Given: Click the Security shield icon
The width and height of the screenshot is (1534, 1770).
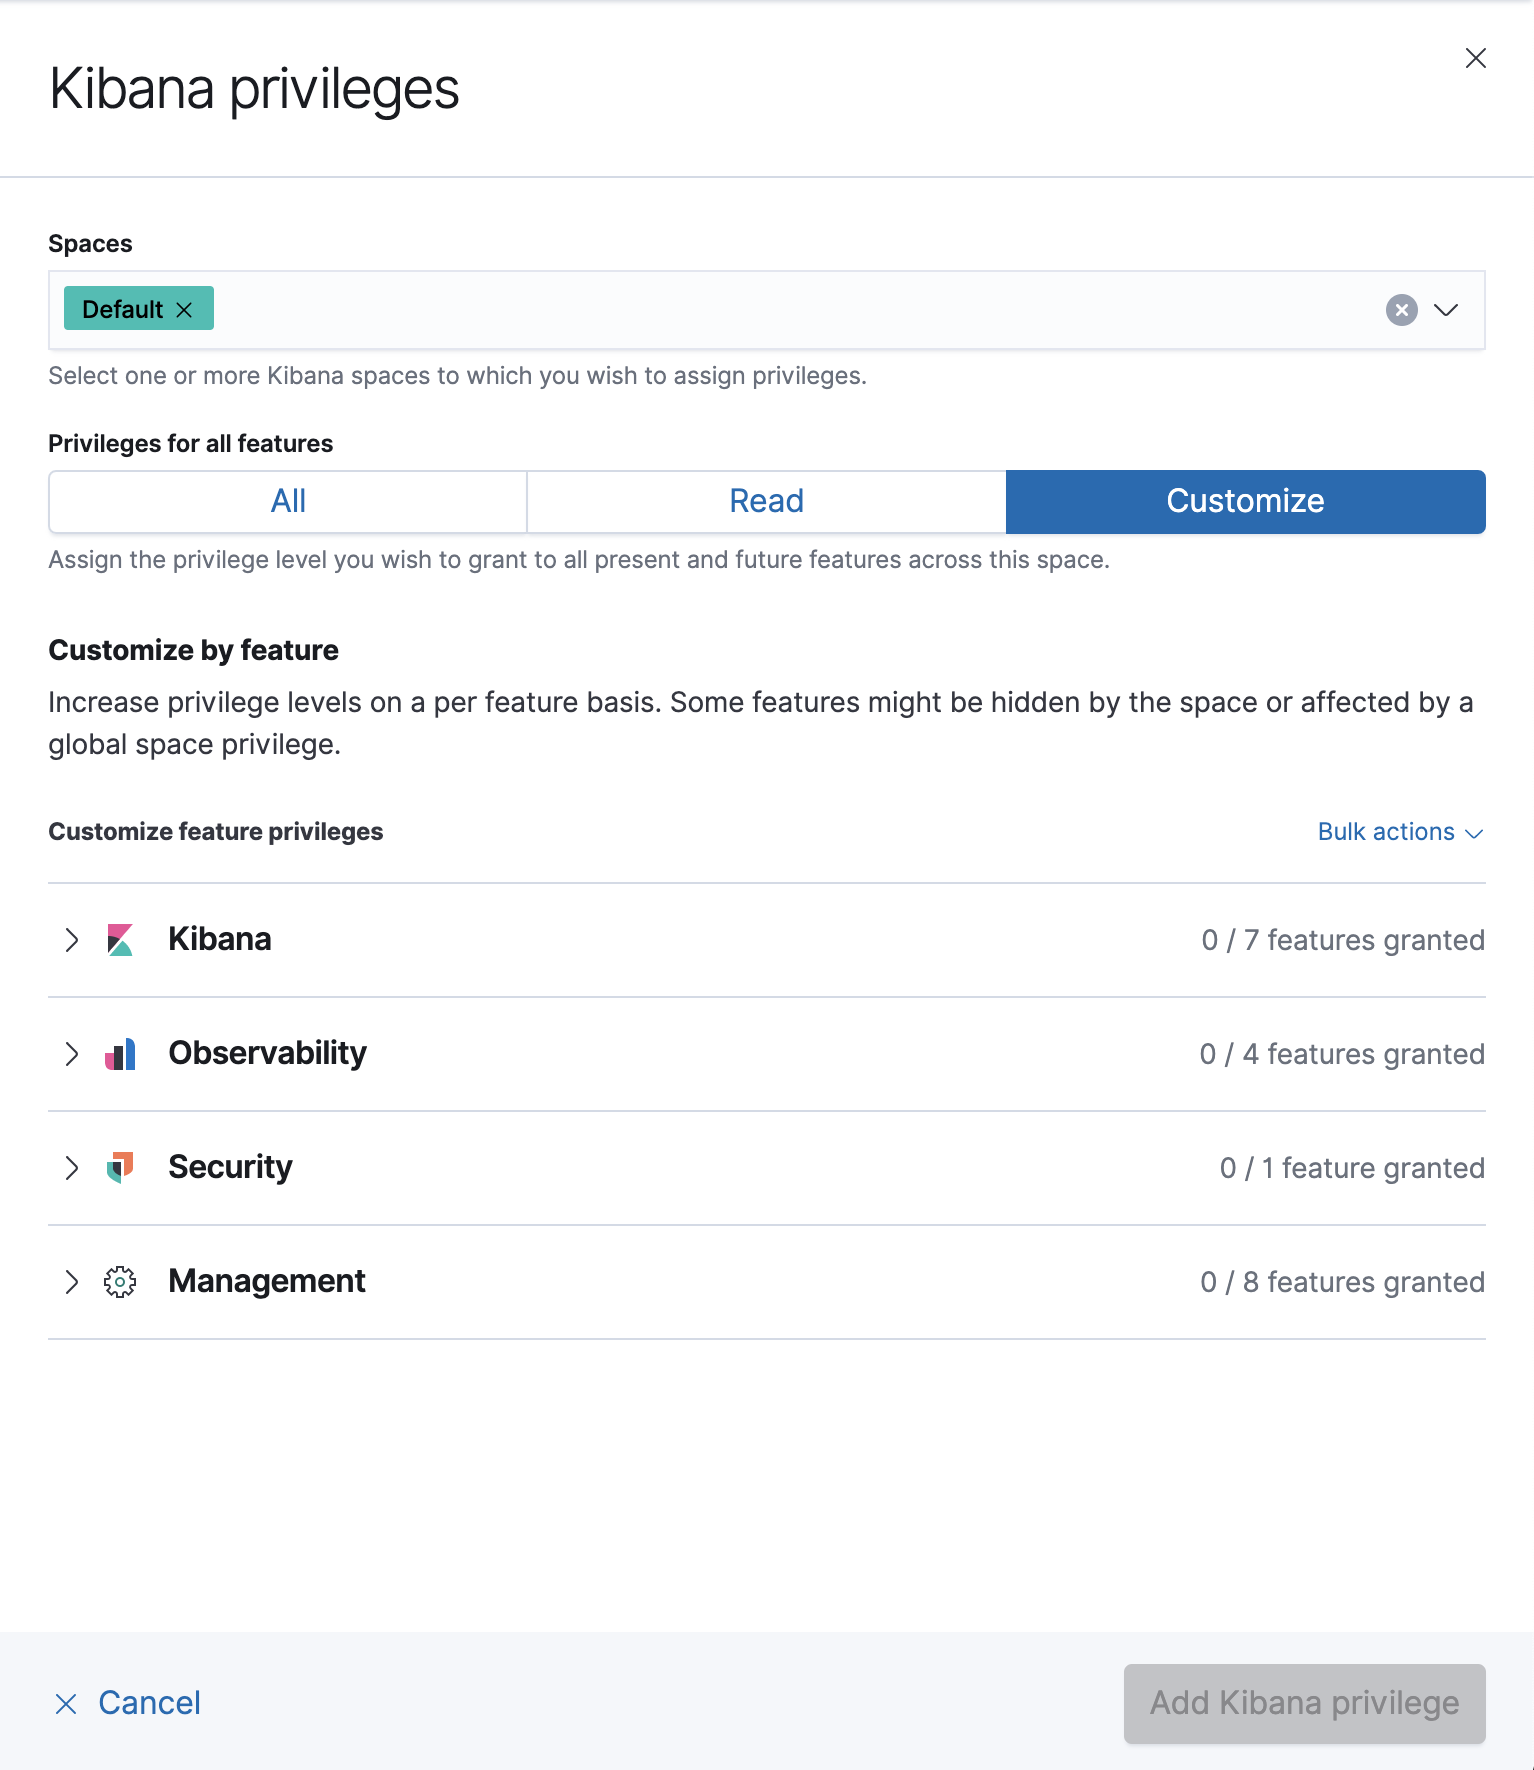Looking at the screenshot, I should [x=120, y=1168].
